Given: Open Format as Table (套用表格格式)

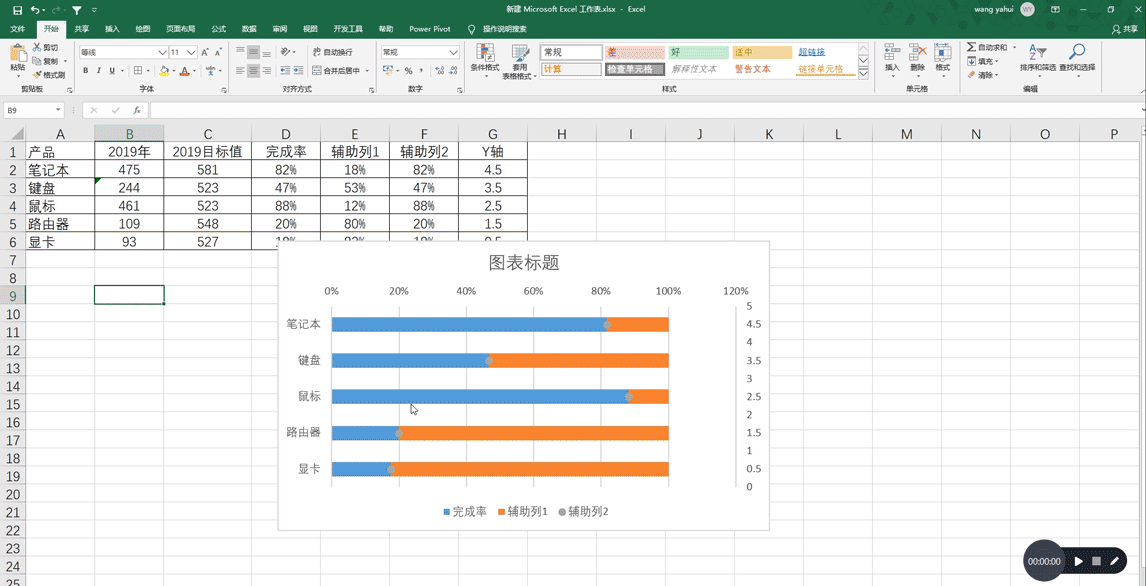Looking at the screenshot, I should click(x=520, y=61).
